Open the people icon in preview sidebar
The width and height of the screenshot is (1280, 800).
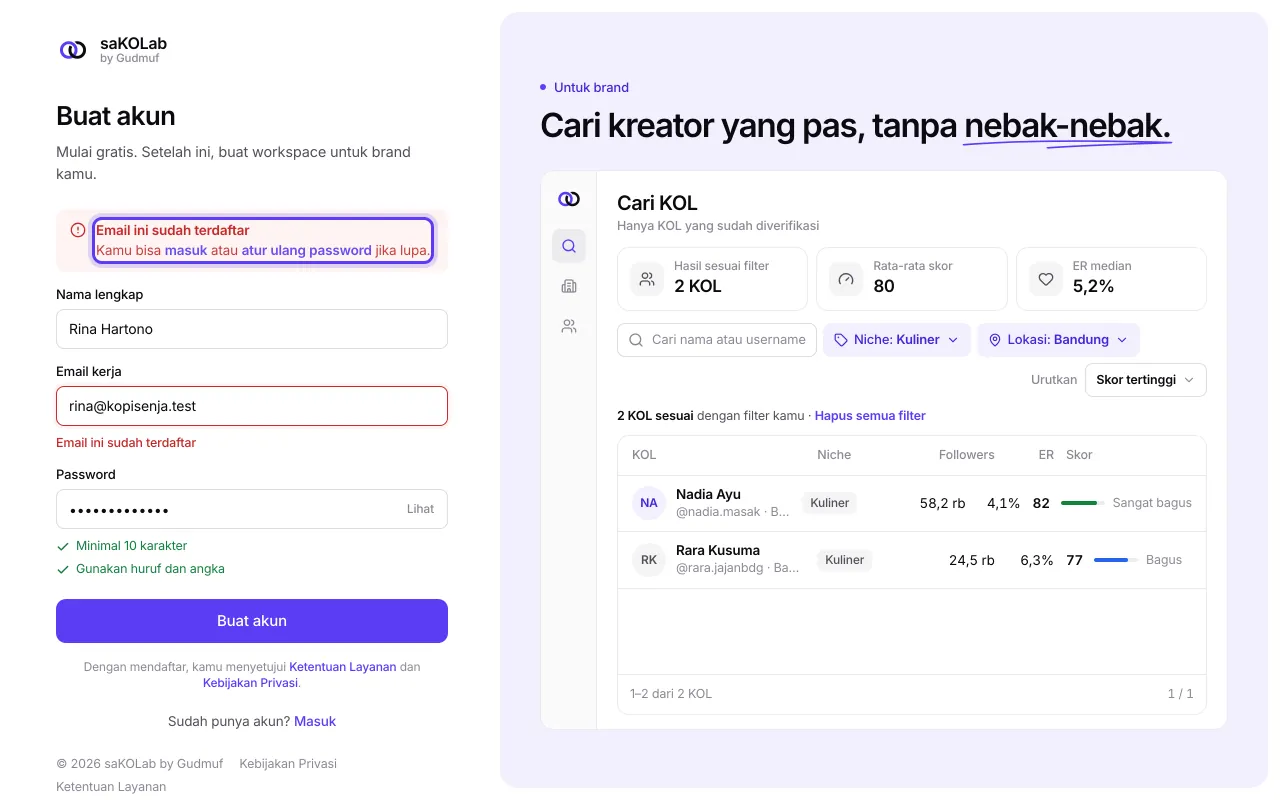569,326
